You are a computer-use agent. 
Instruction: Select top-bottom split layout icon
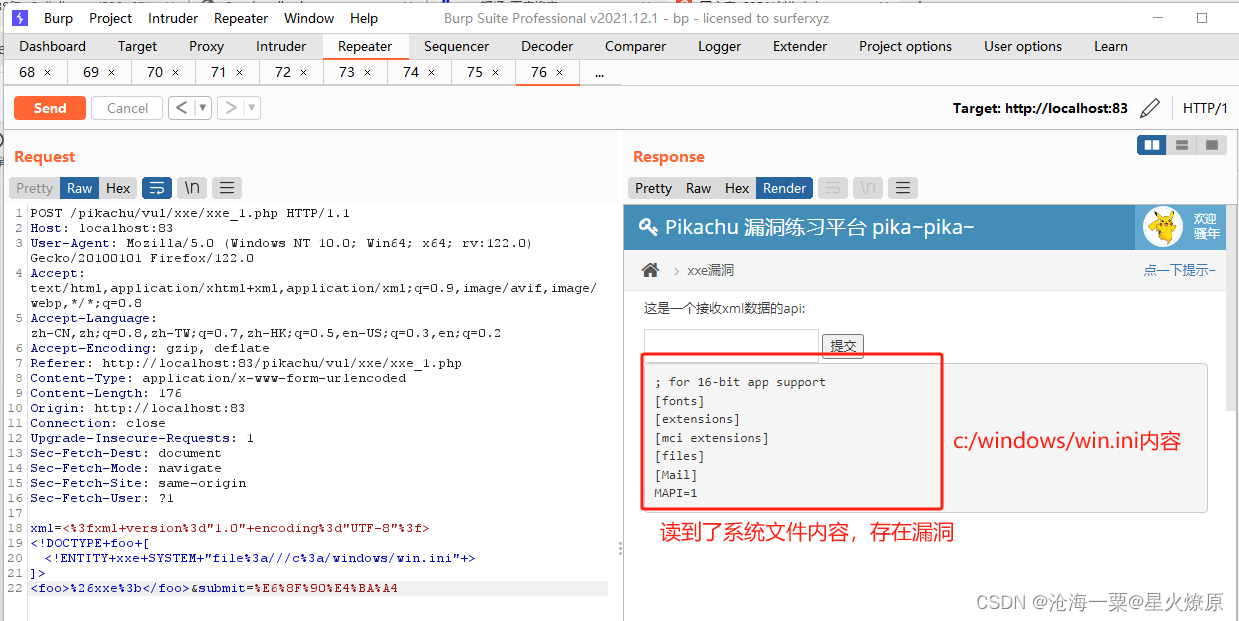(1182, 145)
